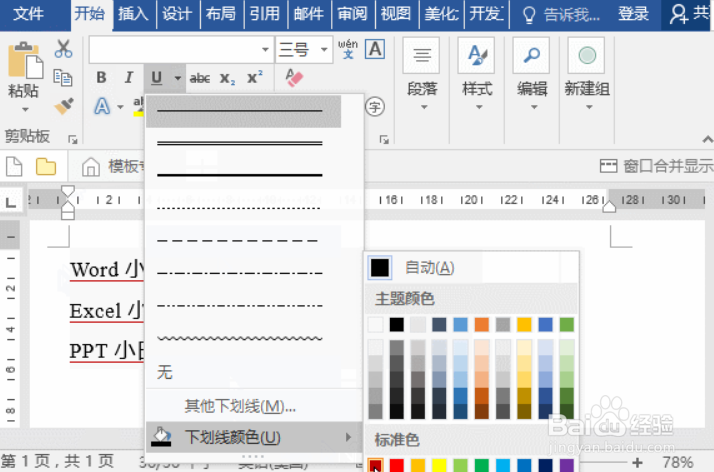Pick the standard red color swatch
Screen dimensions: 714x472
click(x=397, y=465)
